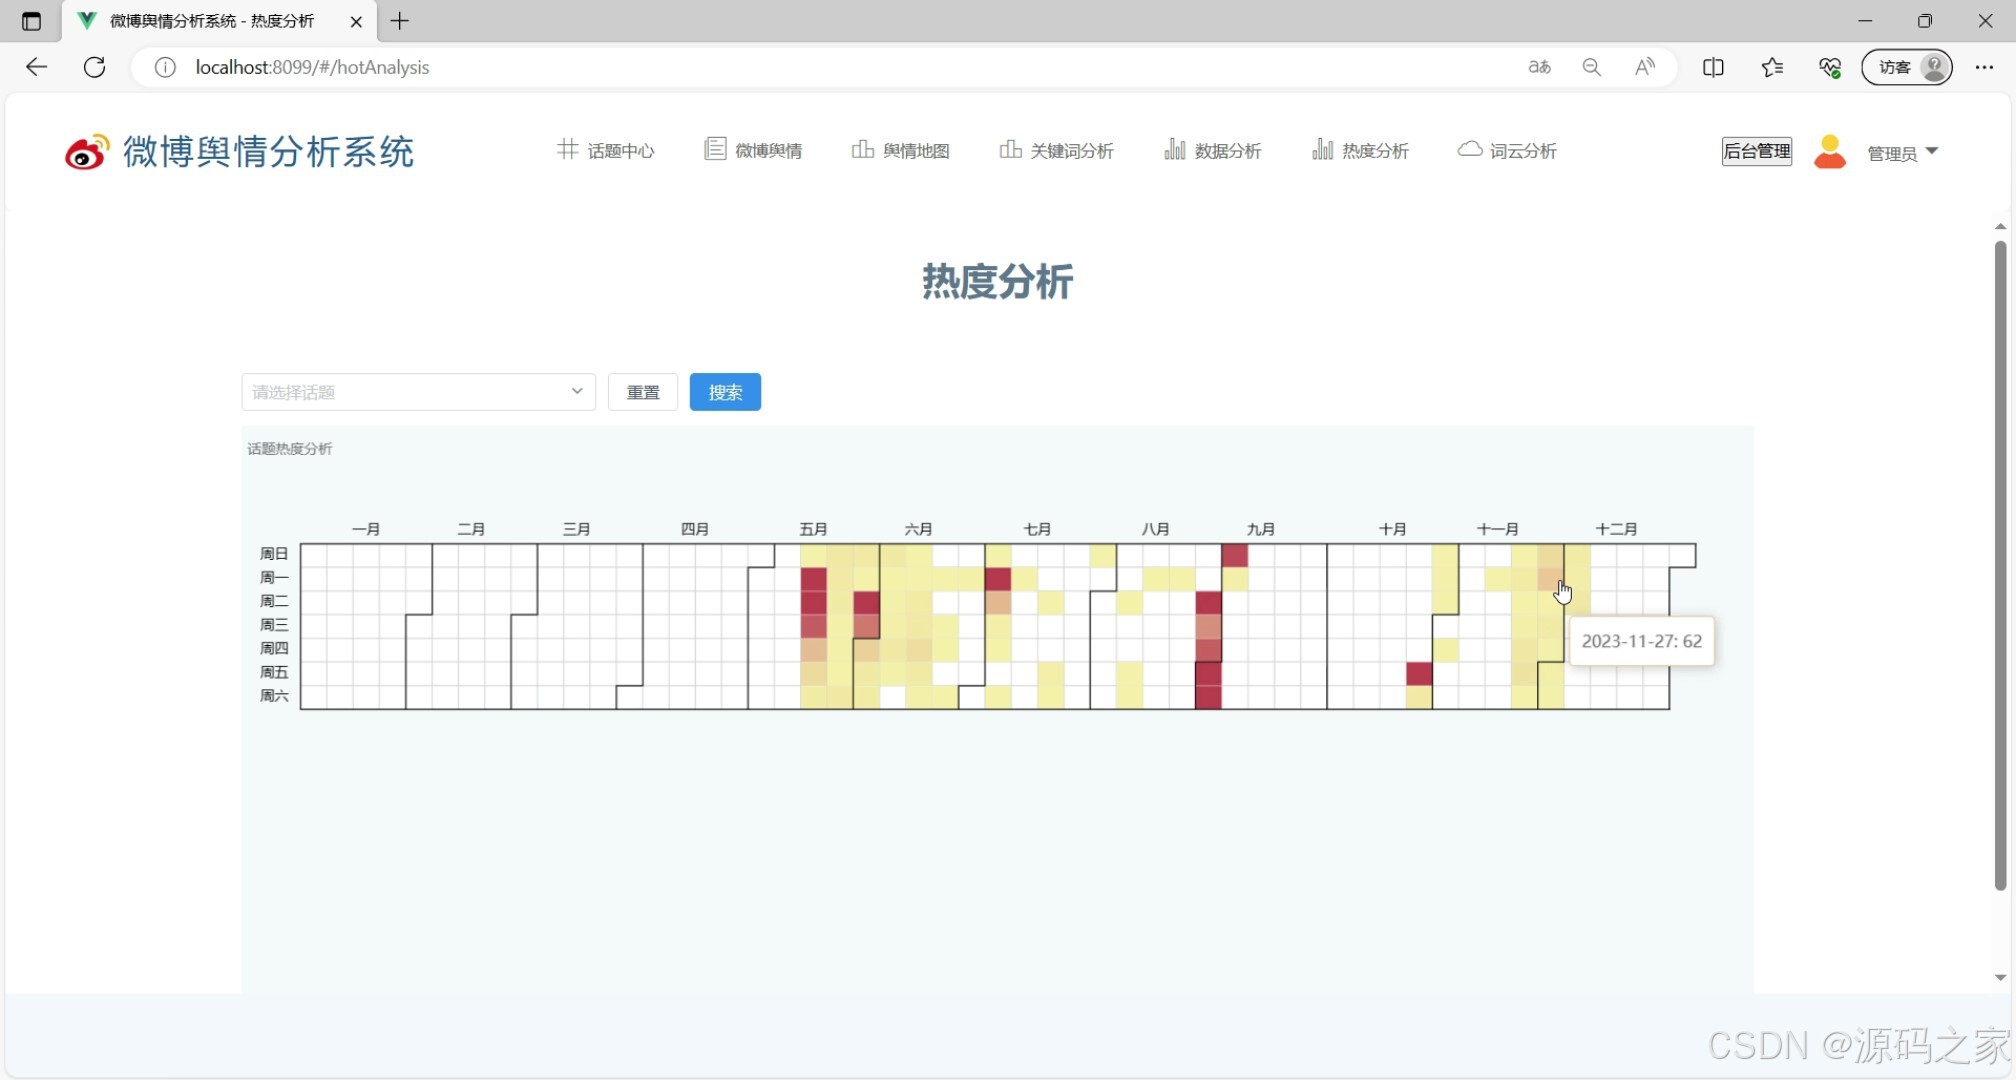
Task: Open the 请选择话题 topic dropdown
Action: click(417, 392)
